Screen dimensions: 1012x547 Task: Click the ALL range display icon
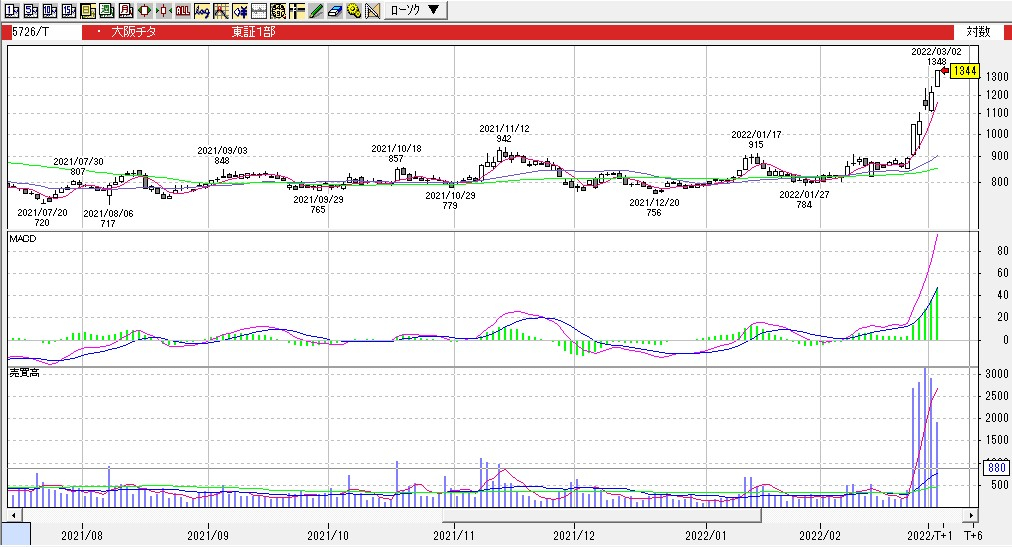pyautogui.click(x=183, y=10)
